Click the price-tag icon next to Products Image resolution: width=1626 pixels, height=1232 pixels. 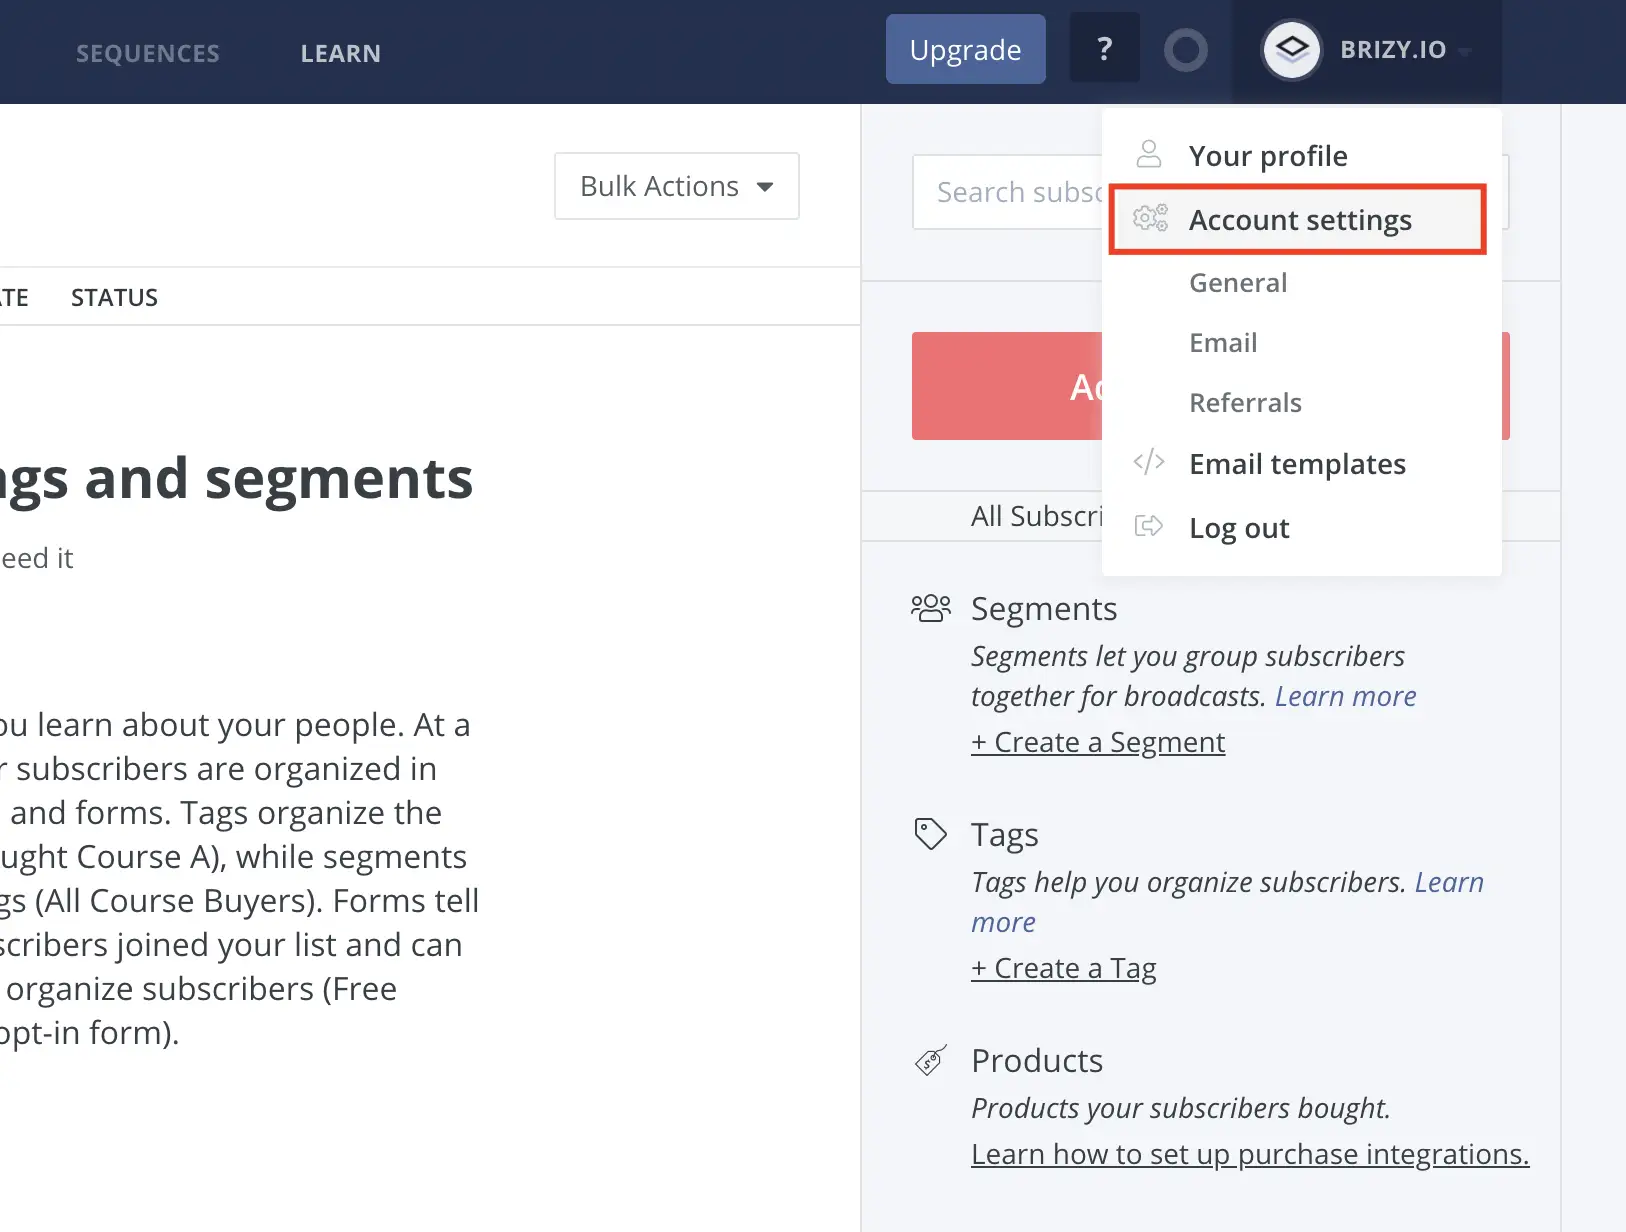[x=930, y=1059]
